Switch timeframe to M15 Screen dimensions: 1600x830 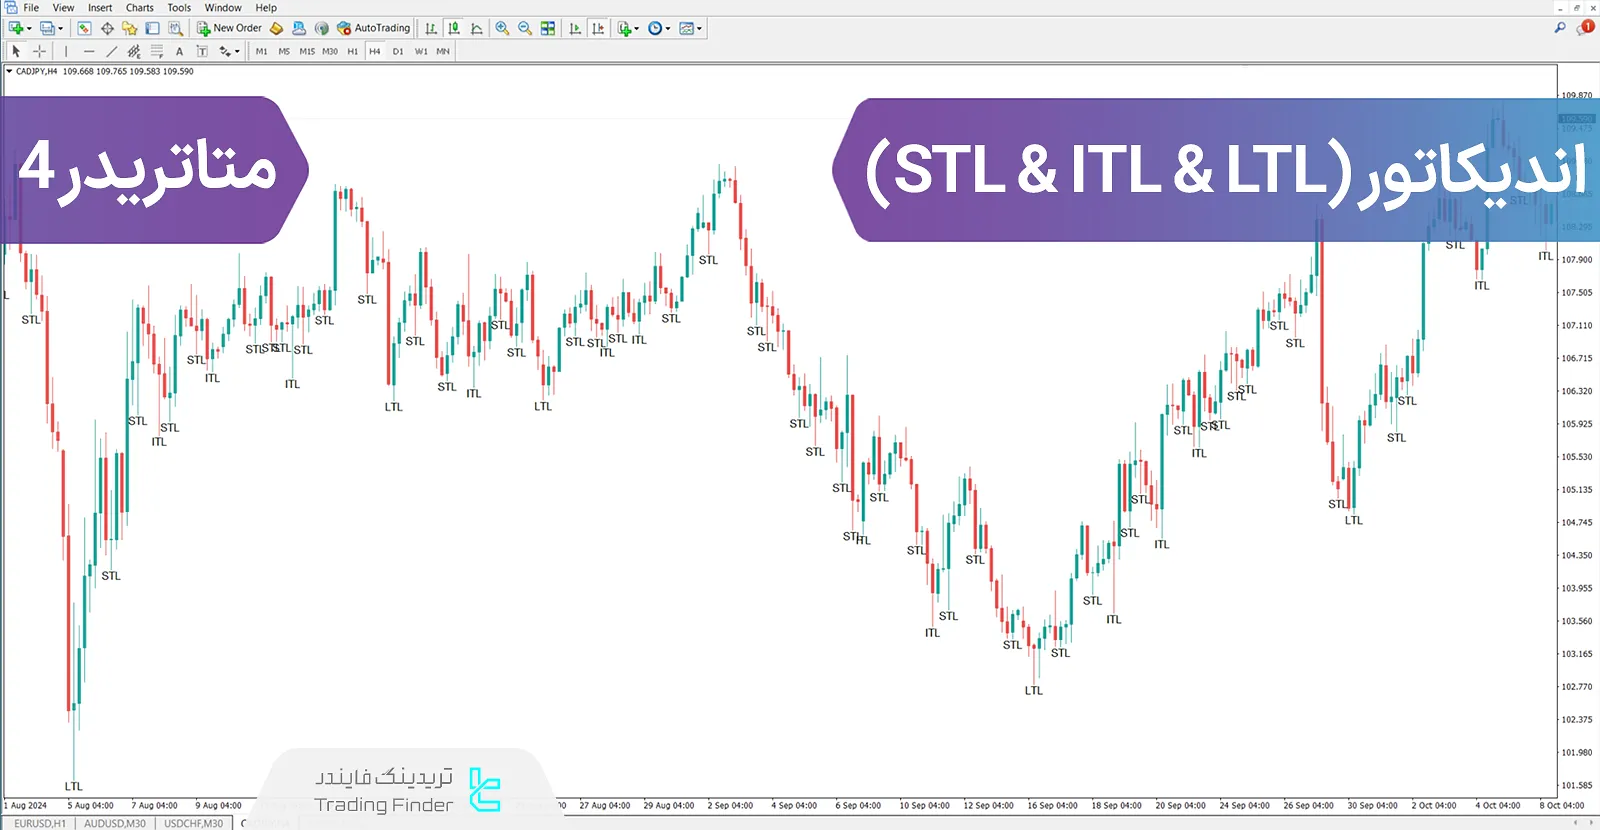click(x=307, y=51)
